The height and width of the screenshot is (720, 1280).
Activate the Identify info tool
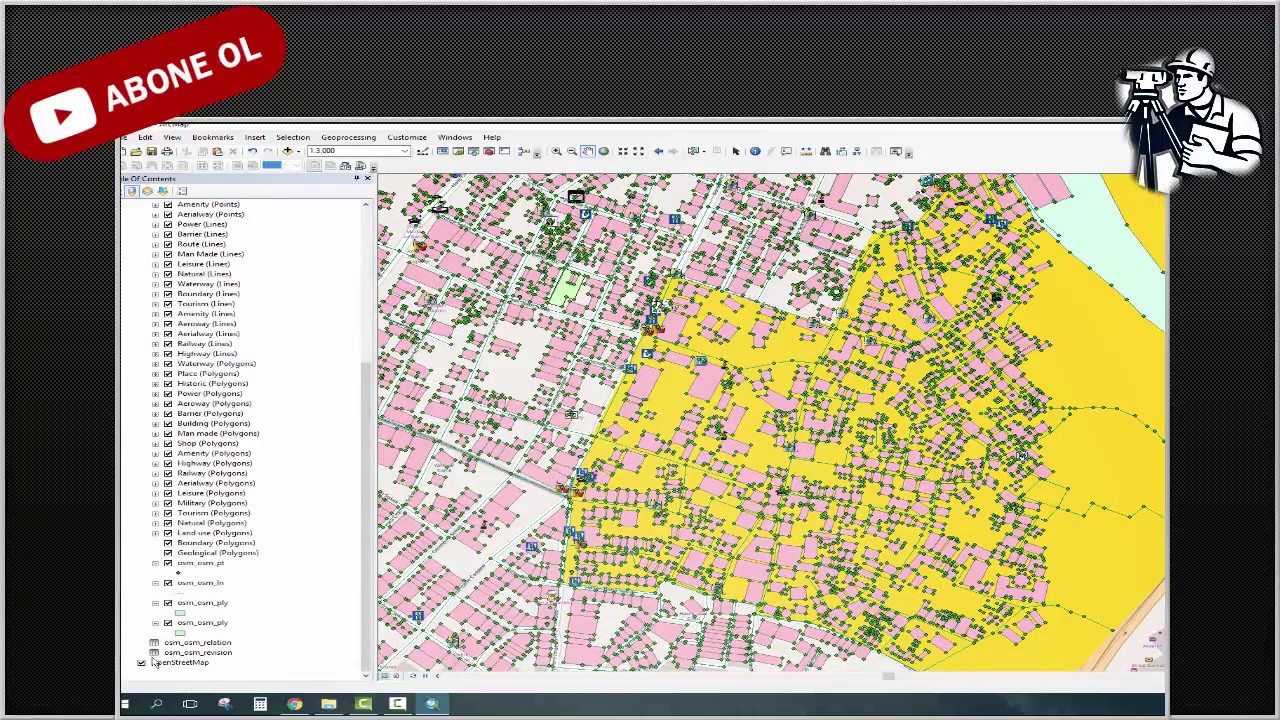point(755,151)
